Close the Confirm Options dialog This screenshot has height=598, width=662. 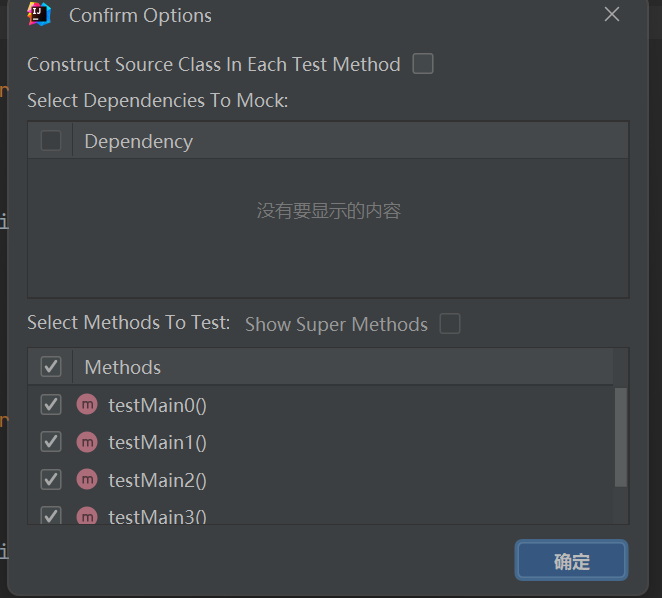click(x=612, y=14)
